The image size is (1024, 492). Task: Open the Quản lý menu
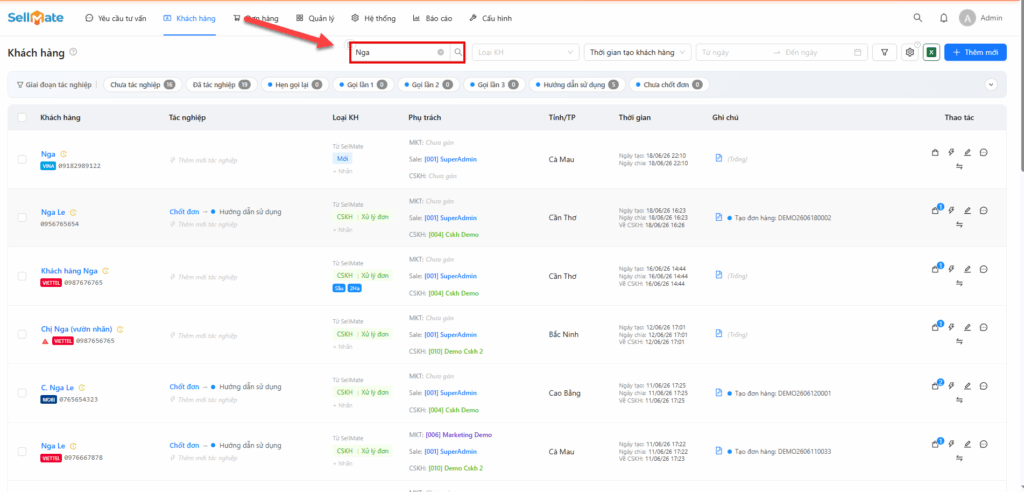pos(315,18)
